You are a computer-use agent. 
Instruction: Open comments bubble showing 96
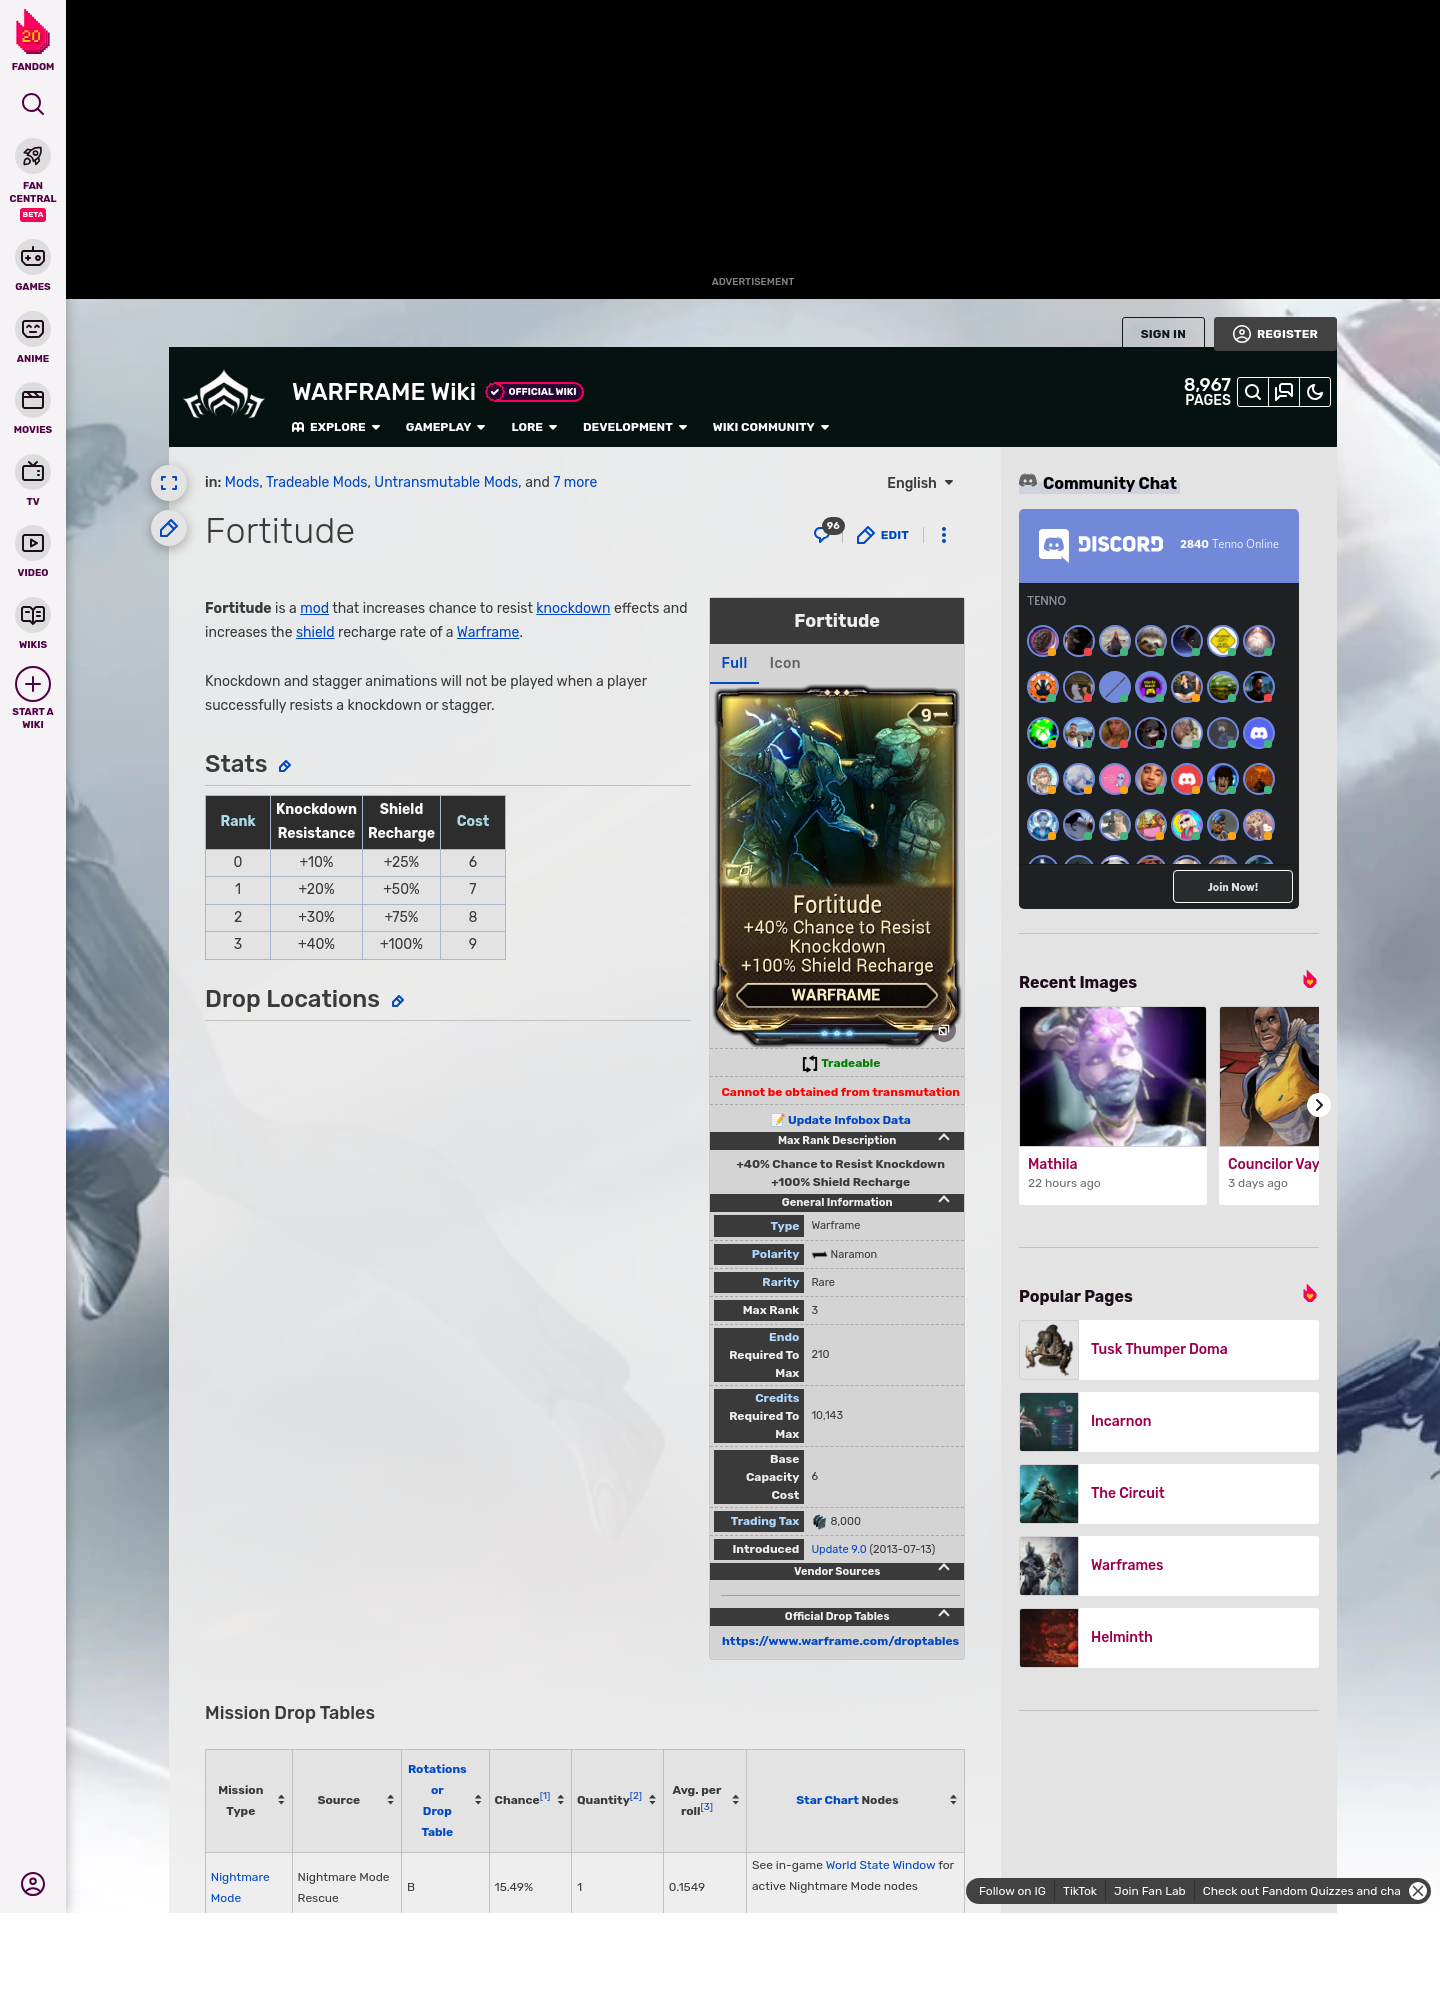pos(824,534)
